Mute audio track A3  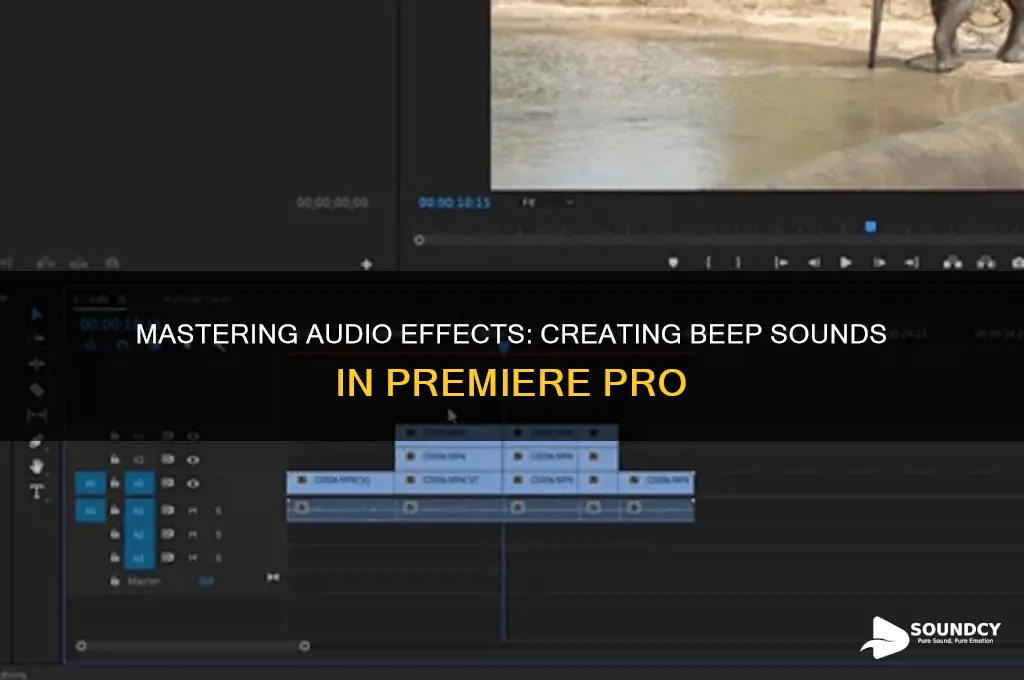(193, 558)
